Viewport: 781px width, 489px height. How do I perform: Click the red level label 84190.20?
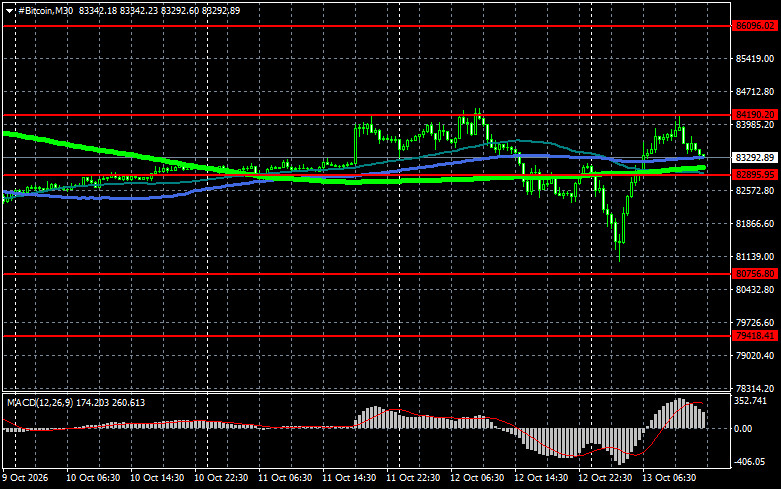coord(755,115)
